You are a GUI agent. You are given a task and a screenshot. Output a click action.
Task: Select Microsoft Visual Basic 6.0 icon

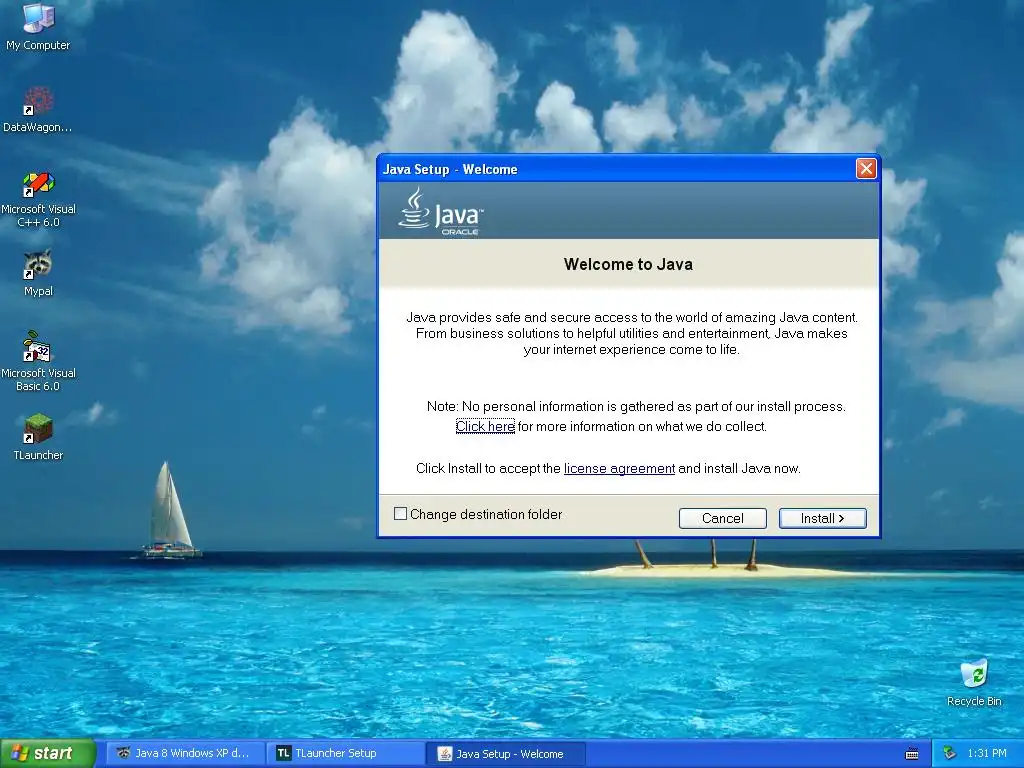coord(38,361)
